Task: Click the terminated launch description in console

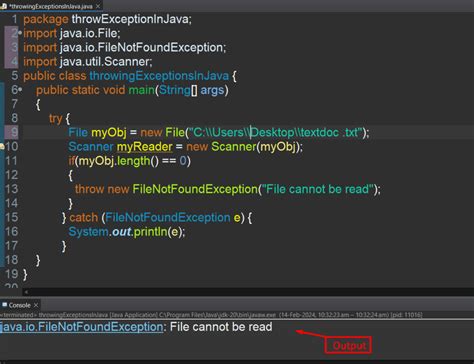Action: 211,315
